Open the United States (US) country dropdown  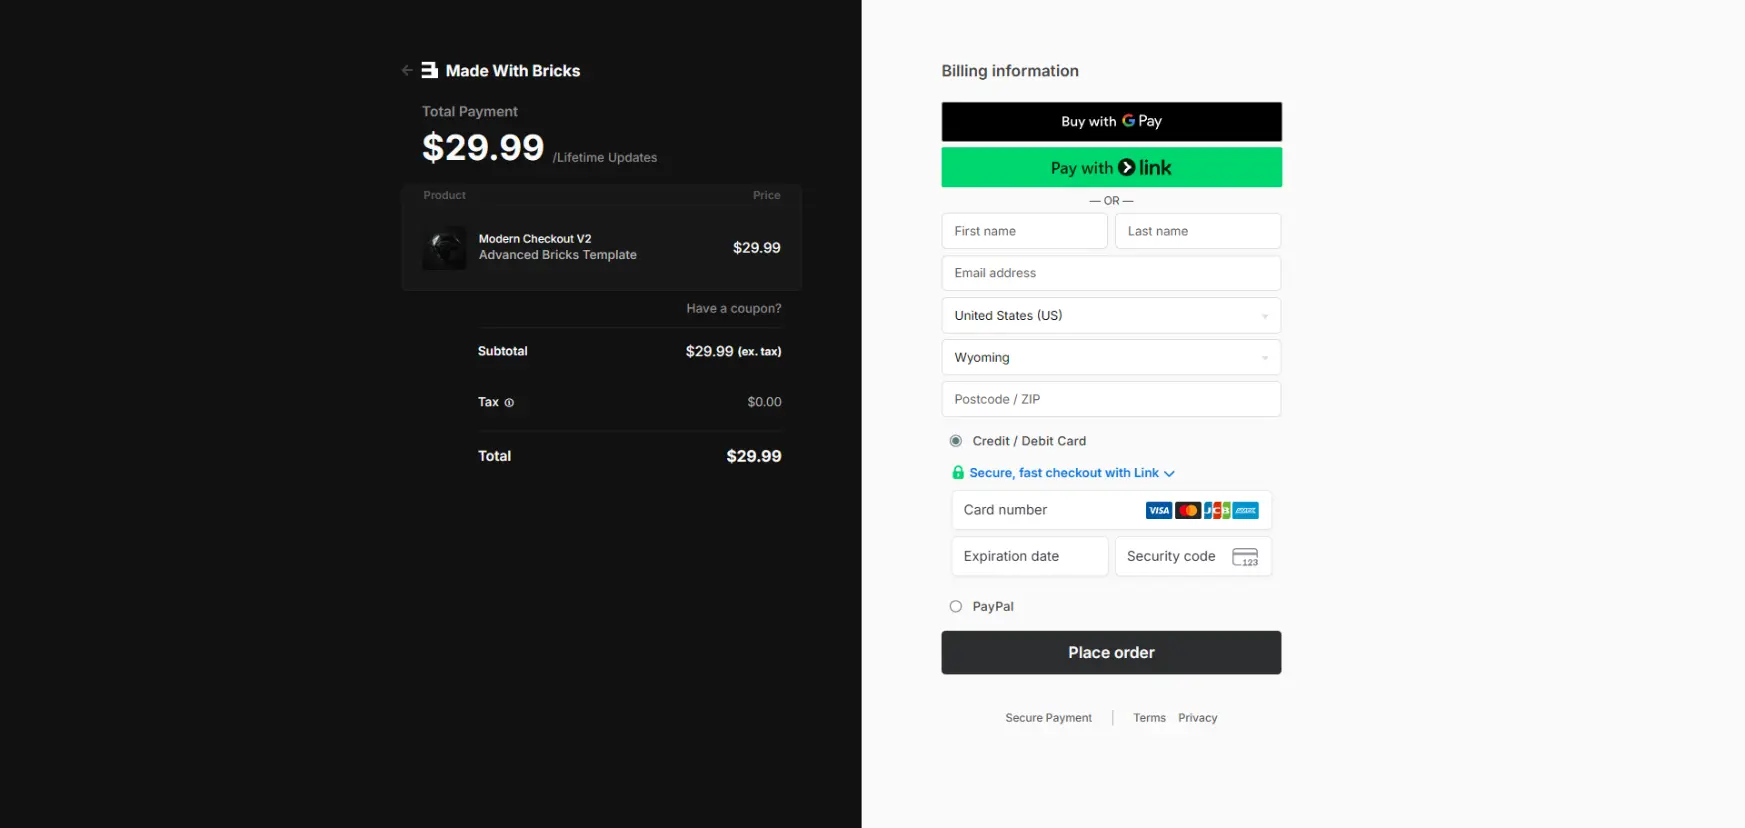[x=1110, y=316]
